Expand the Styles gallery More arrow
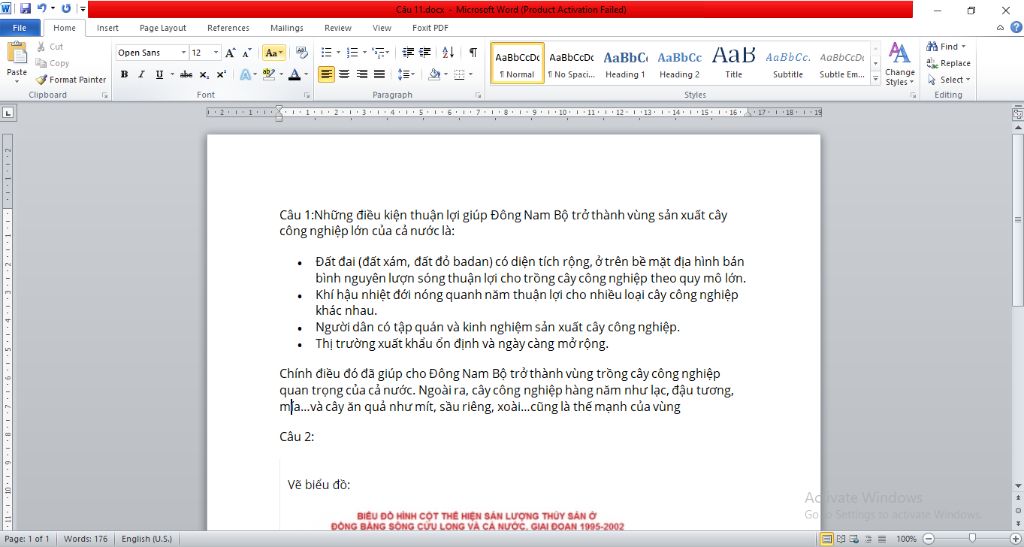This screenshot has width=1024, height=547. pyautogui.click(x=876, y=78)
